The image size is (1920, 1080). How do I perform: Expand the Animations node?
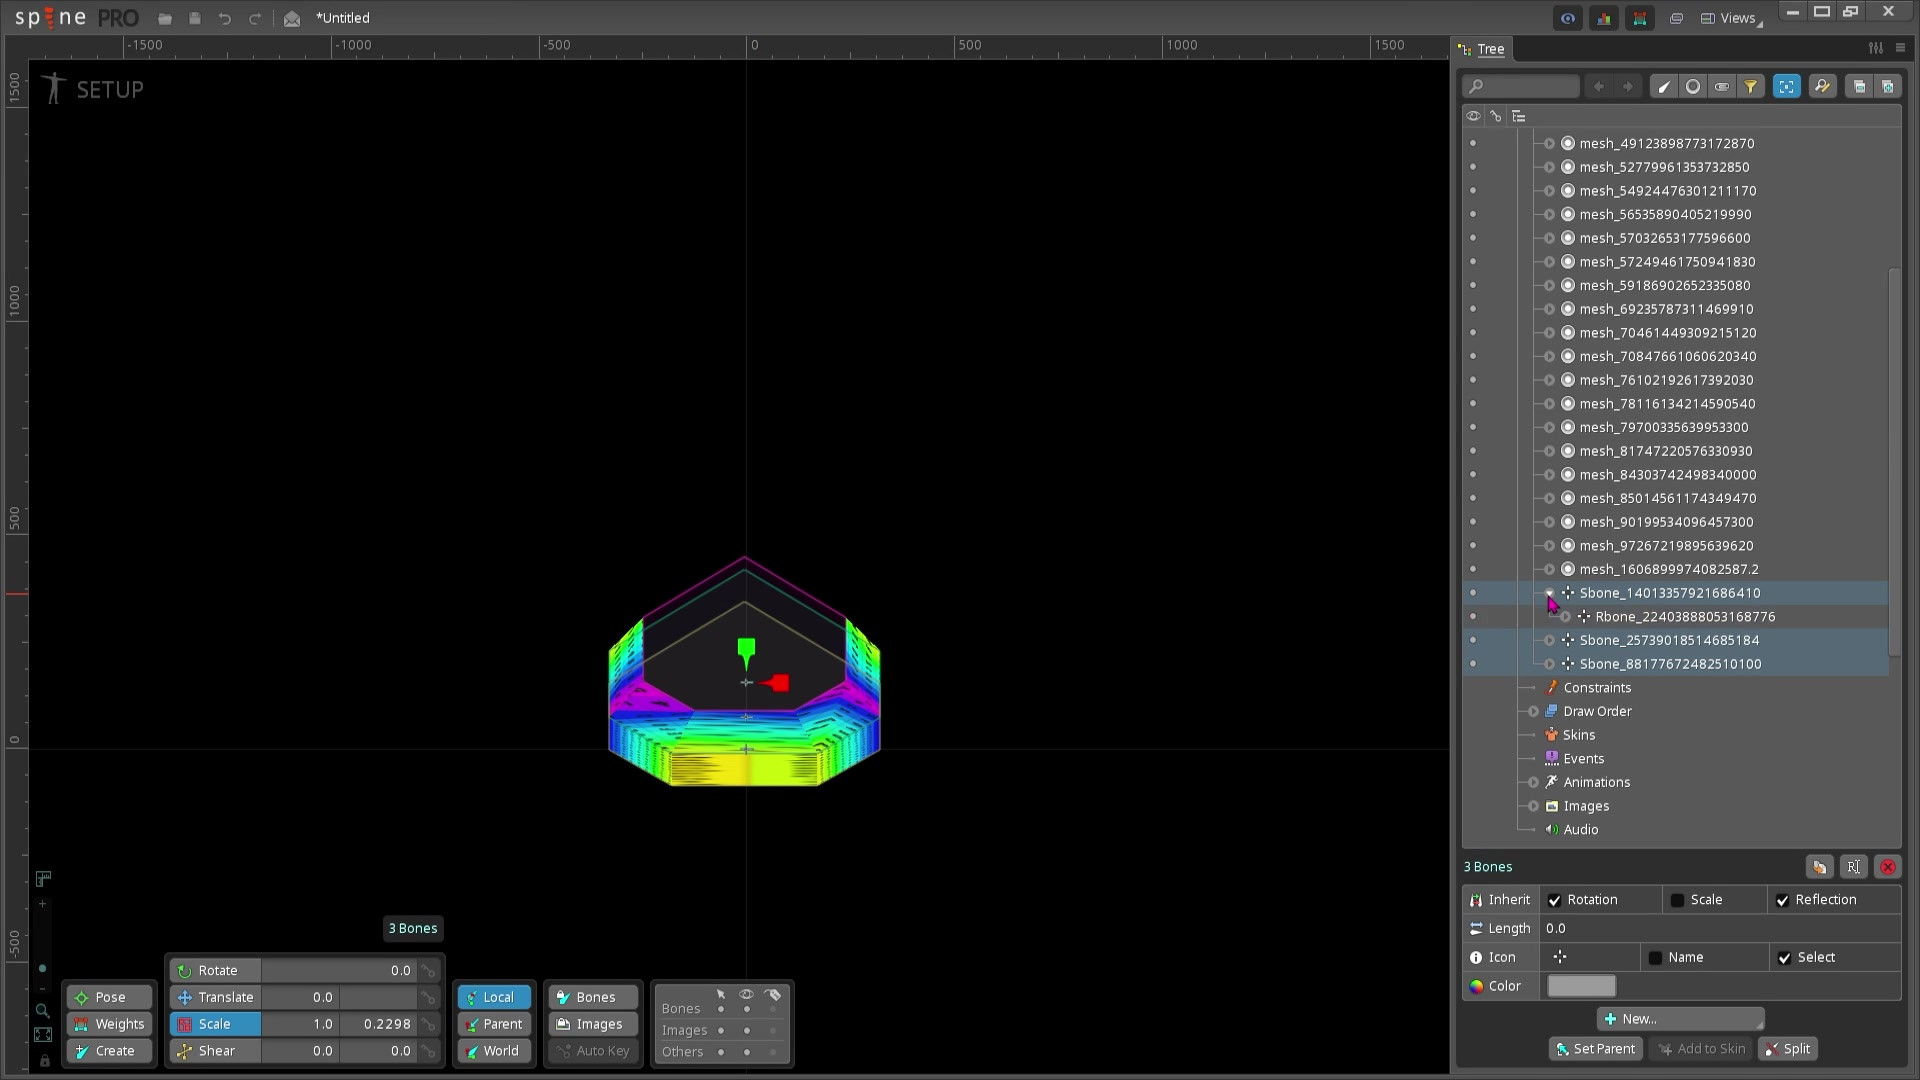click(1533, 782)
